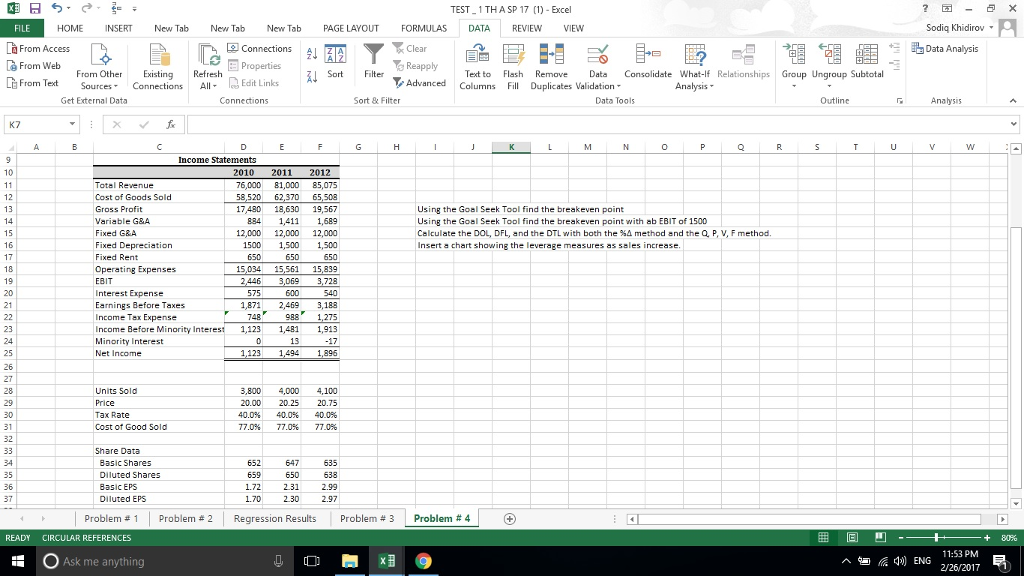
Task: Click the Advanced filter button
Action: pos(421,83)
